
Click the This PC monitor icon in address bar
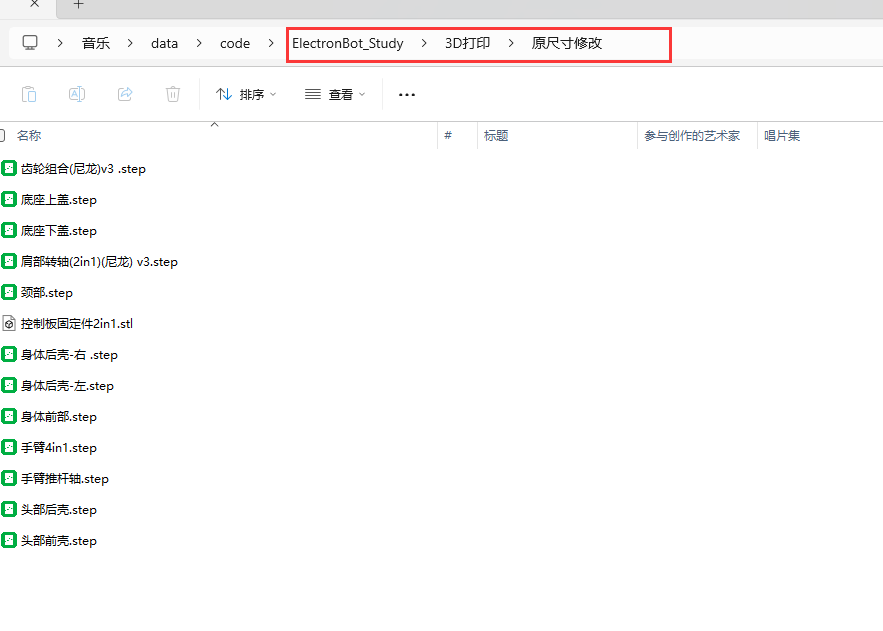(30, 43)
